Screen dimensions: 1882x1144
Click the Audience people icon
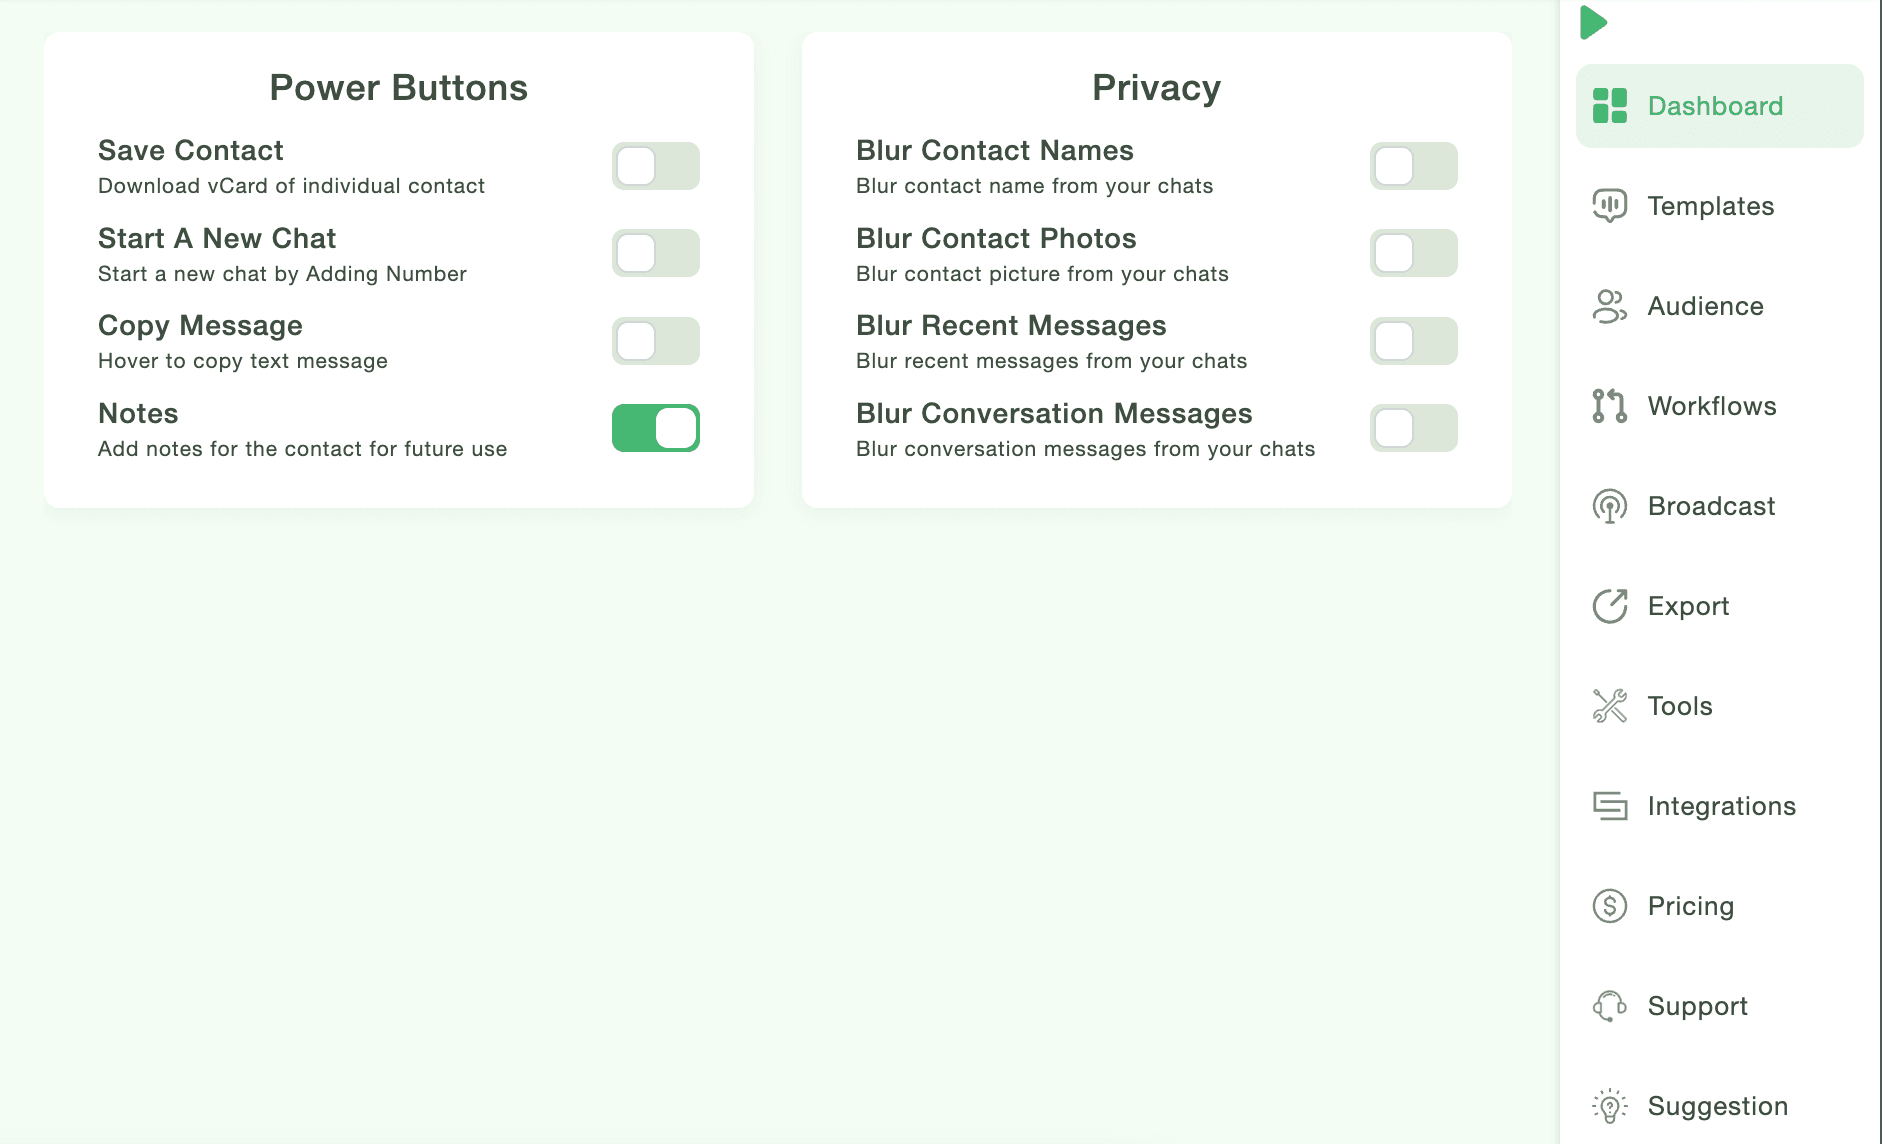pyautogui.click(x=1610, y=306)
